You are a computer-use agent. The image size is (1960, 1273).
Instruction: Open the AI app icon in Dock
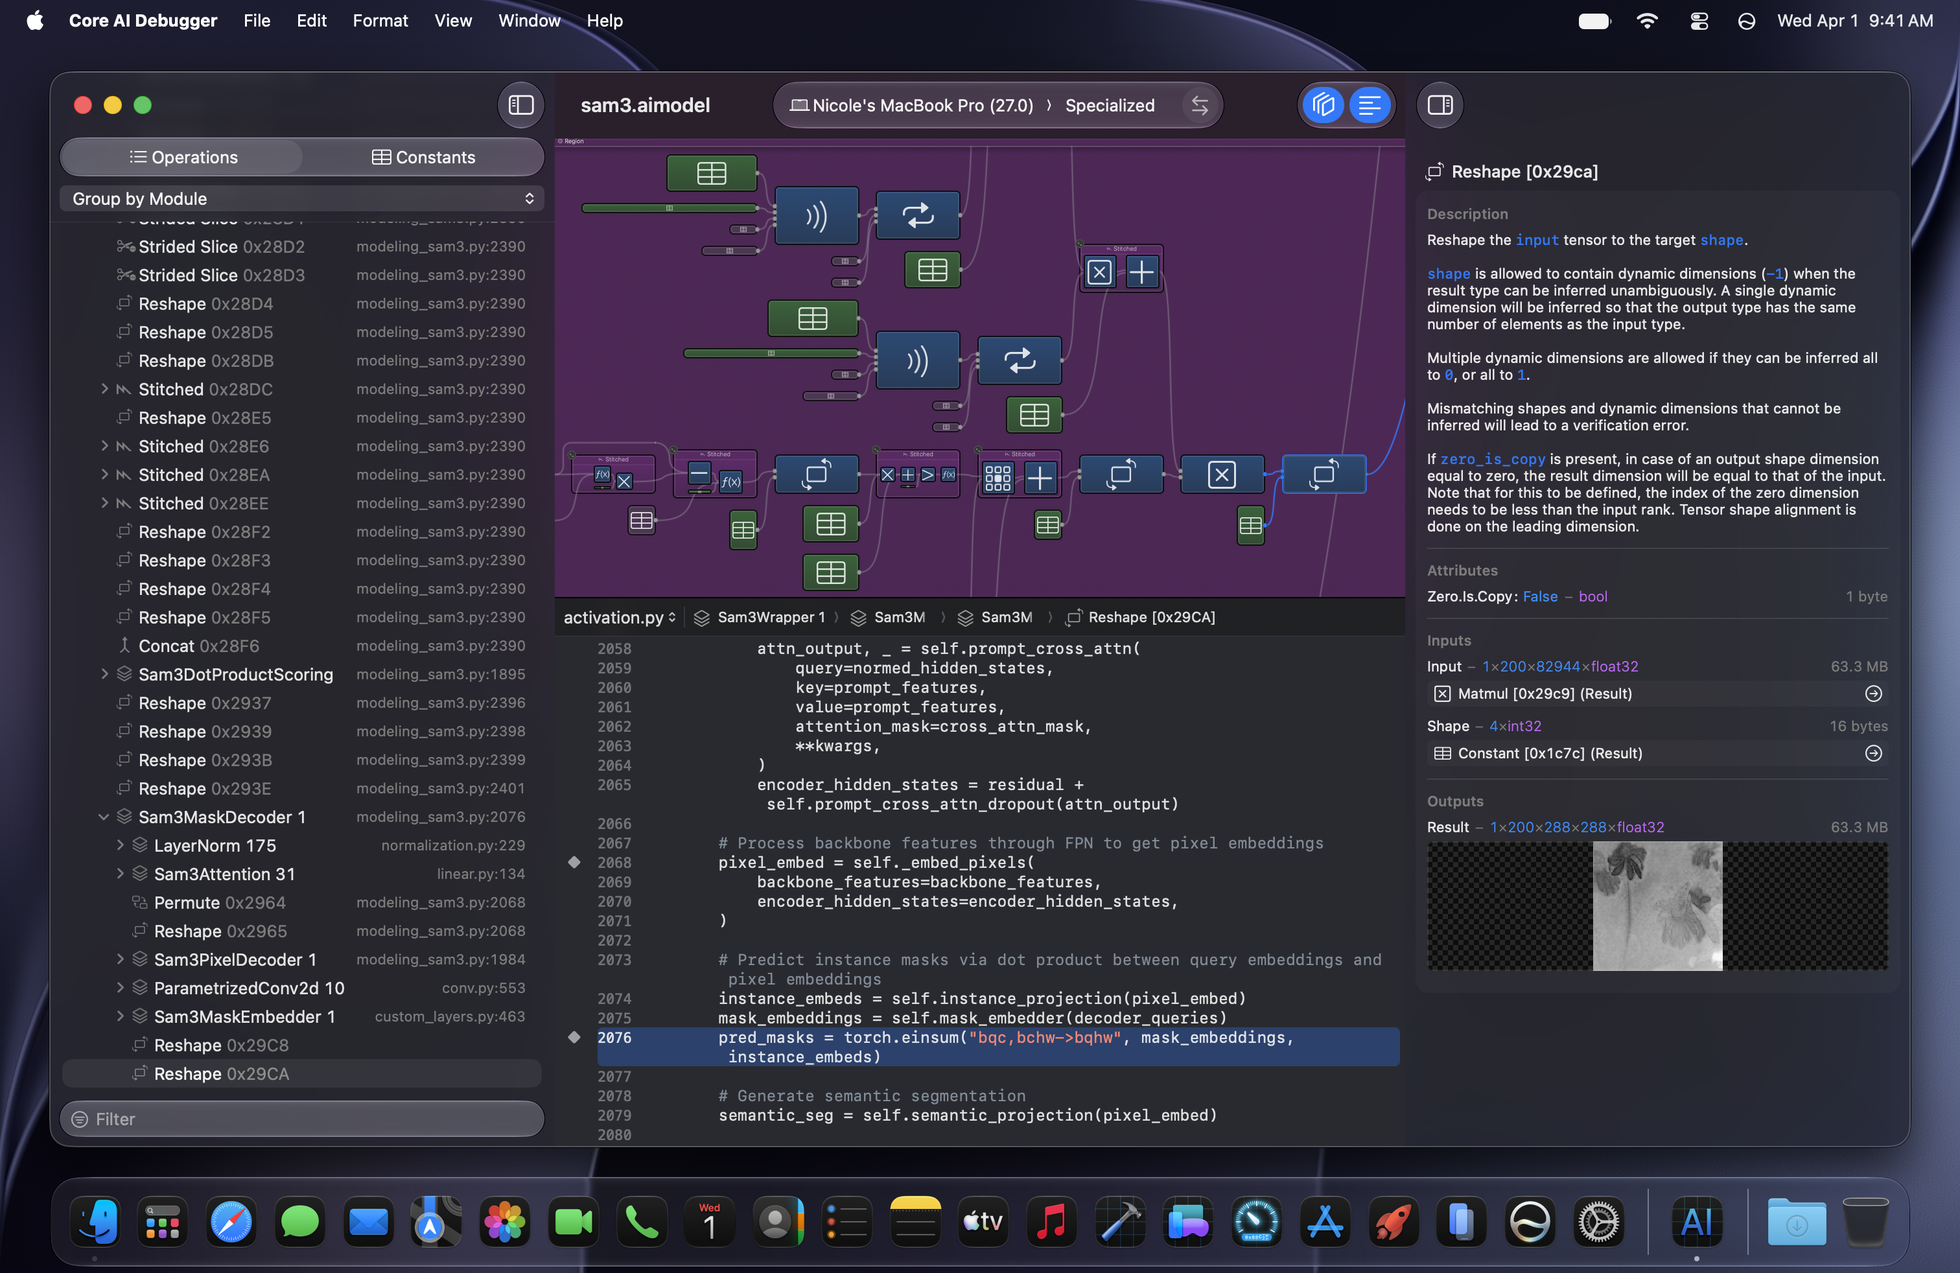click(1696, 1222)
